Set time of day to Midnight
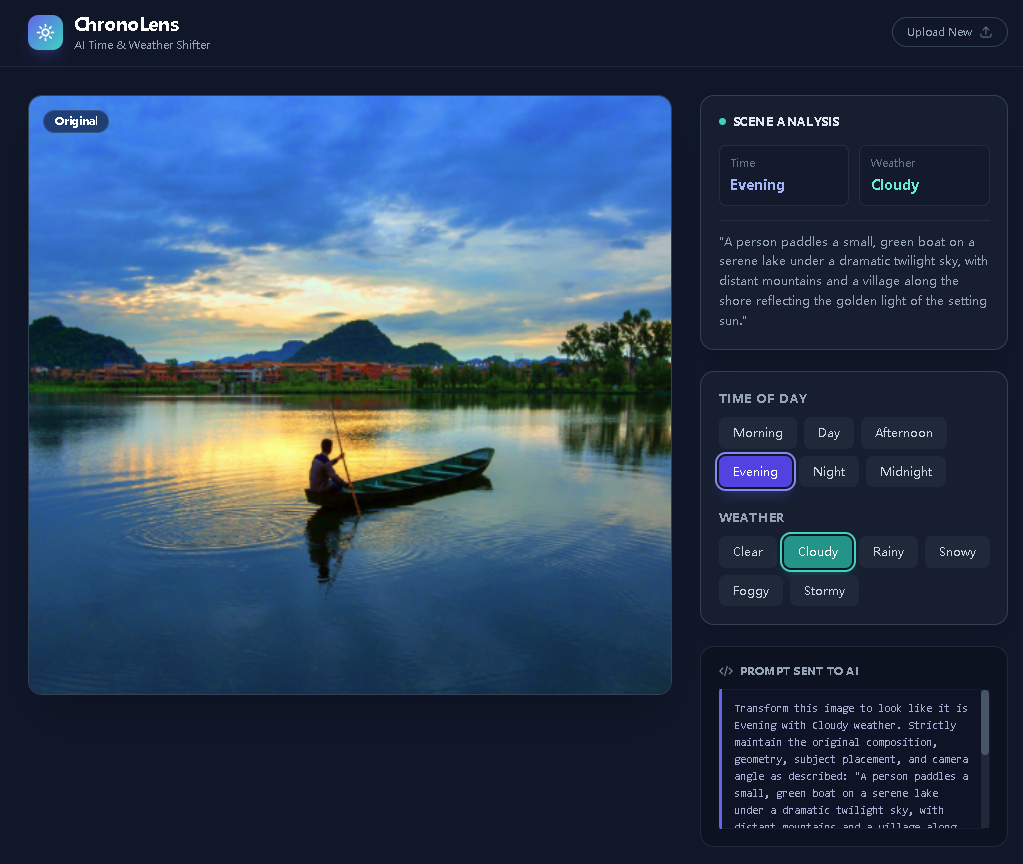This screenshot has height=864, width=1023. [x=905, y=472]
